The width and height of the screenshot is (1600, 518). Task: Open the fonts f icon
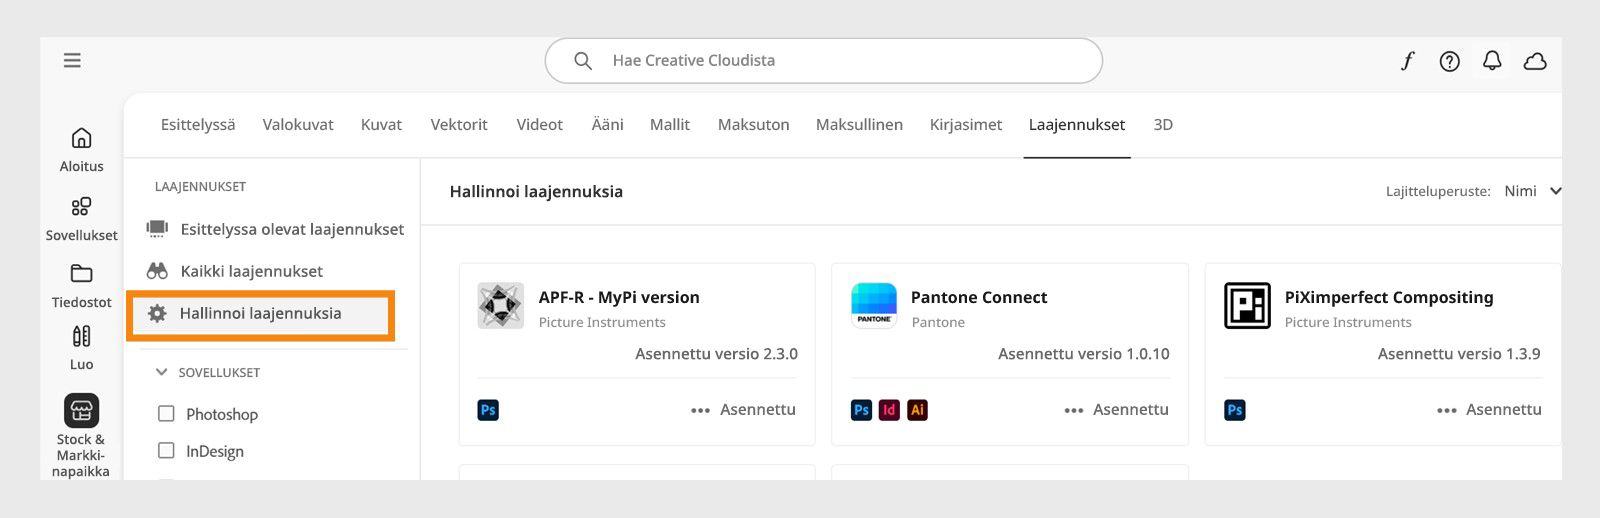(1407, 61)
